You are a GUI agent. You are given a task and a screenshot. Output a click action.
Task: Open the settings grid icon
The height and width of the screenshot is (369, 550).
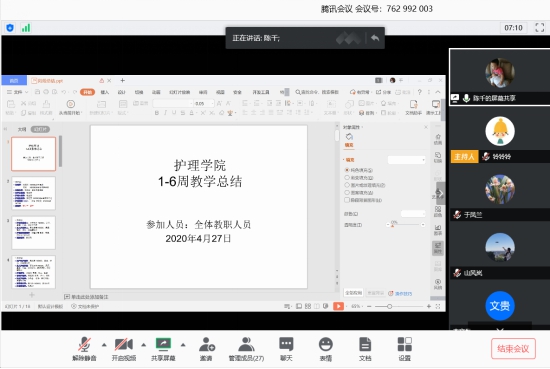click(404, 344)
